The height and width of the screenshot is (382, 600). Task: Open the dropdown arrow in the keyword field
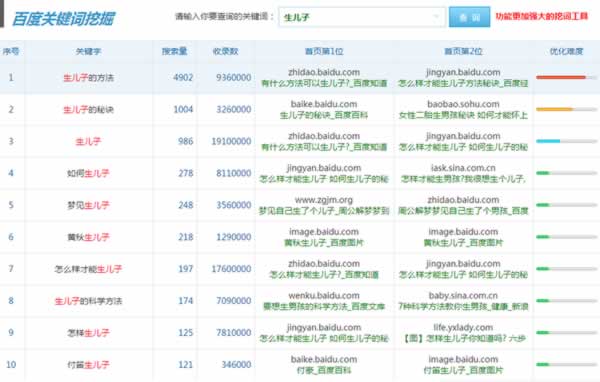(435, 17)
